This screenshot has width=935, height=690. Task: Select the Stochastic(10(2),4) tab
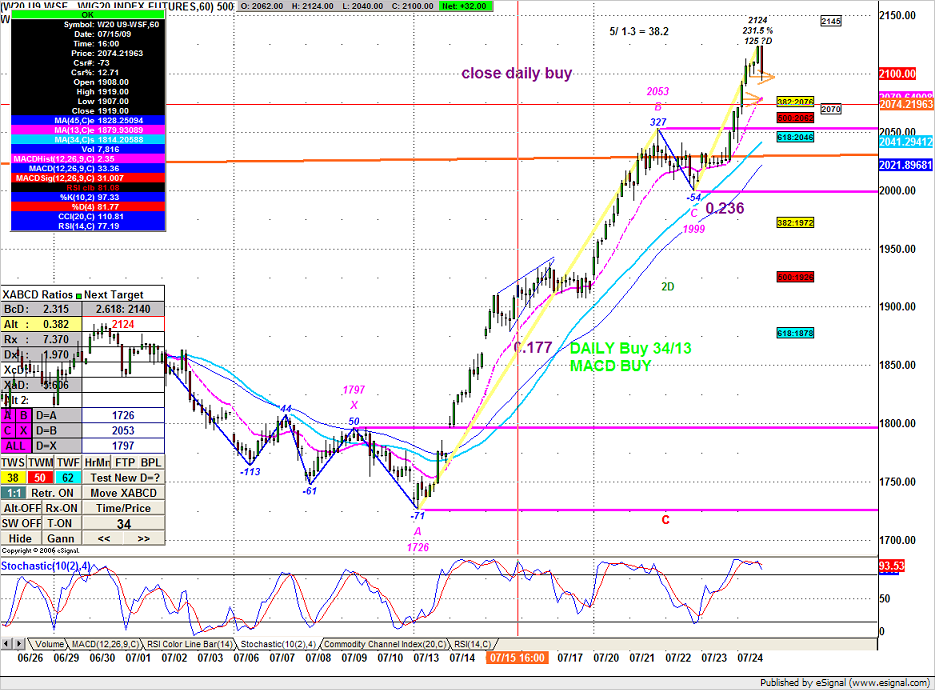click(278, 644)
